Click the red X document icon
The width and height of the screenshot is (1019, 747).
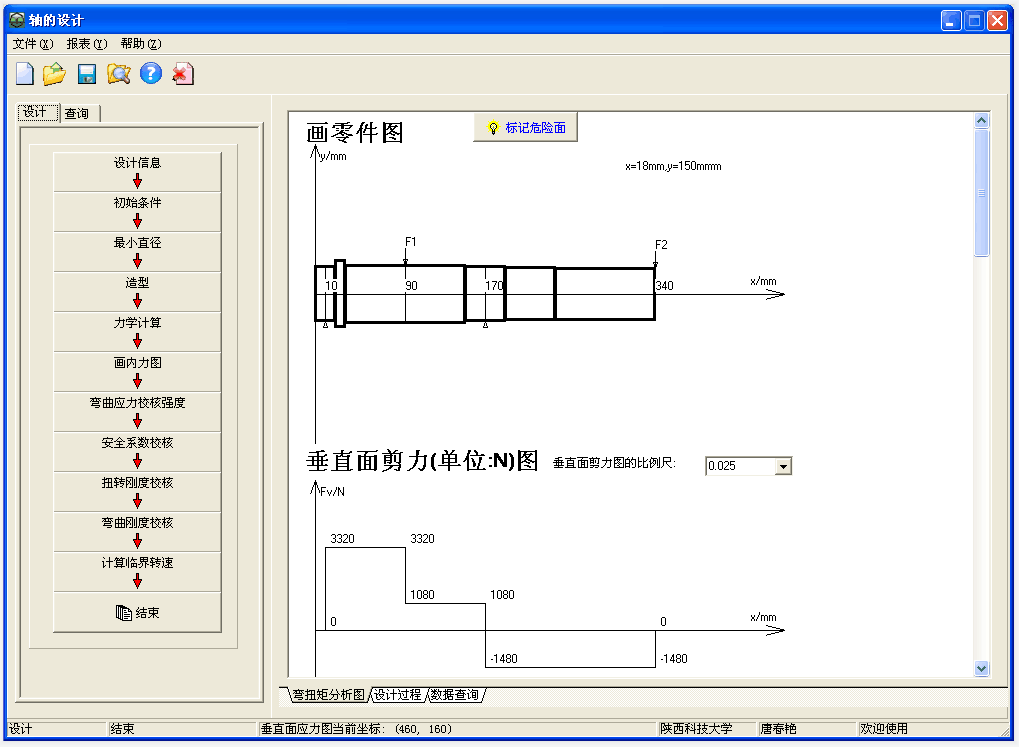pos(182,73)
